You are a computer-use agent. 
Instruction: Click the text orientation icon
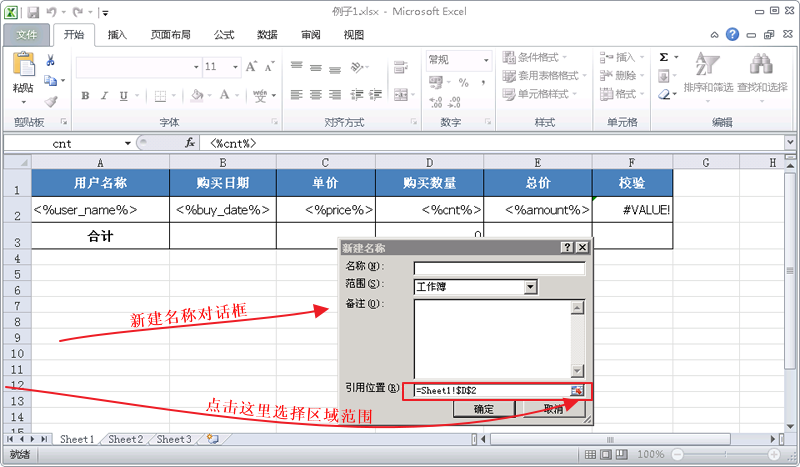pos(357,67)
